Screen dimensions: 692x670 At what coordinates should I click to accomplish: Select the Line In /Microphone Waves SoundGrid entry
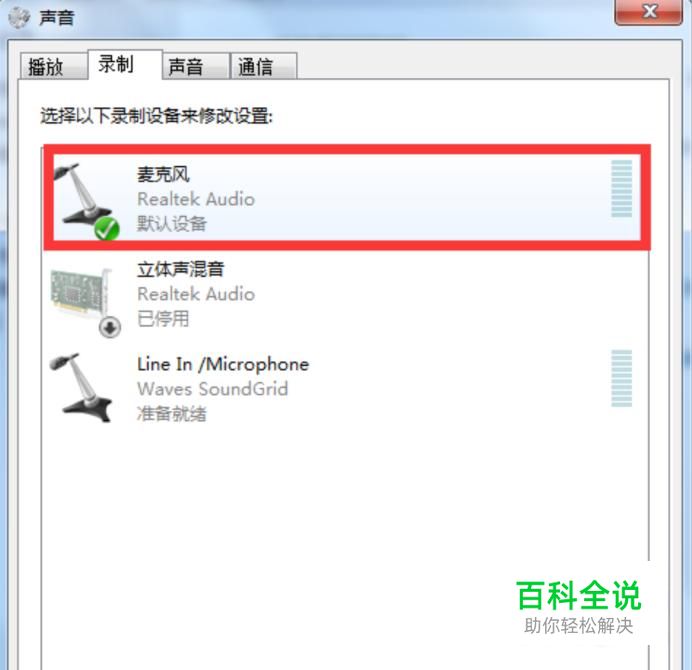click(346, 388)
